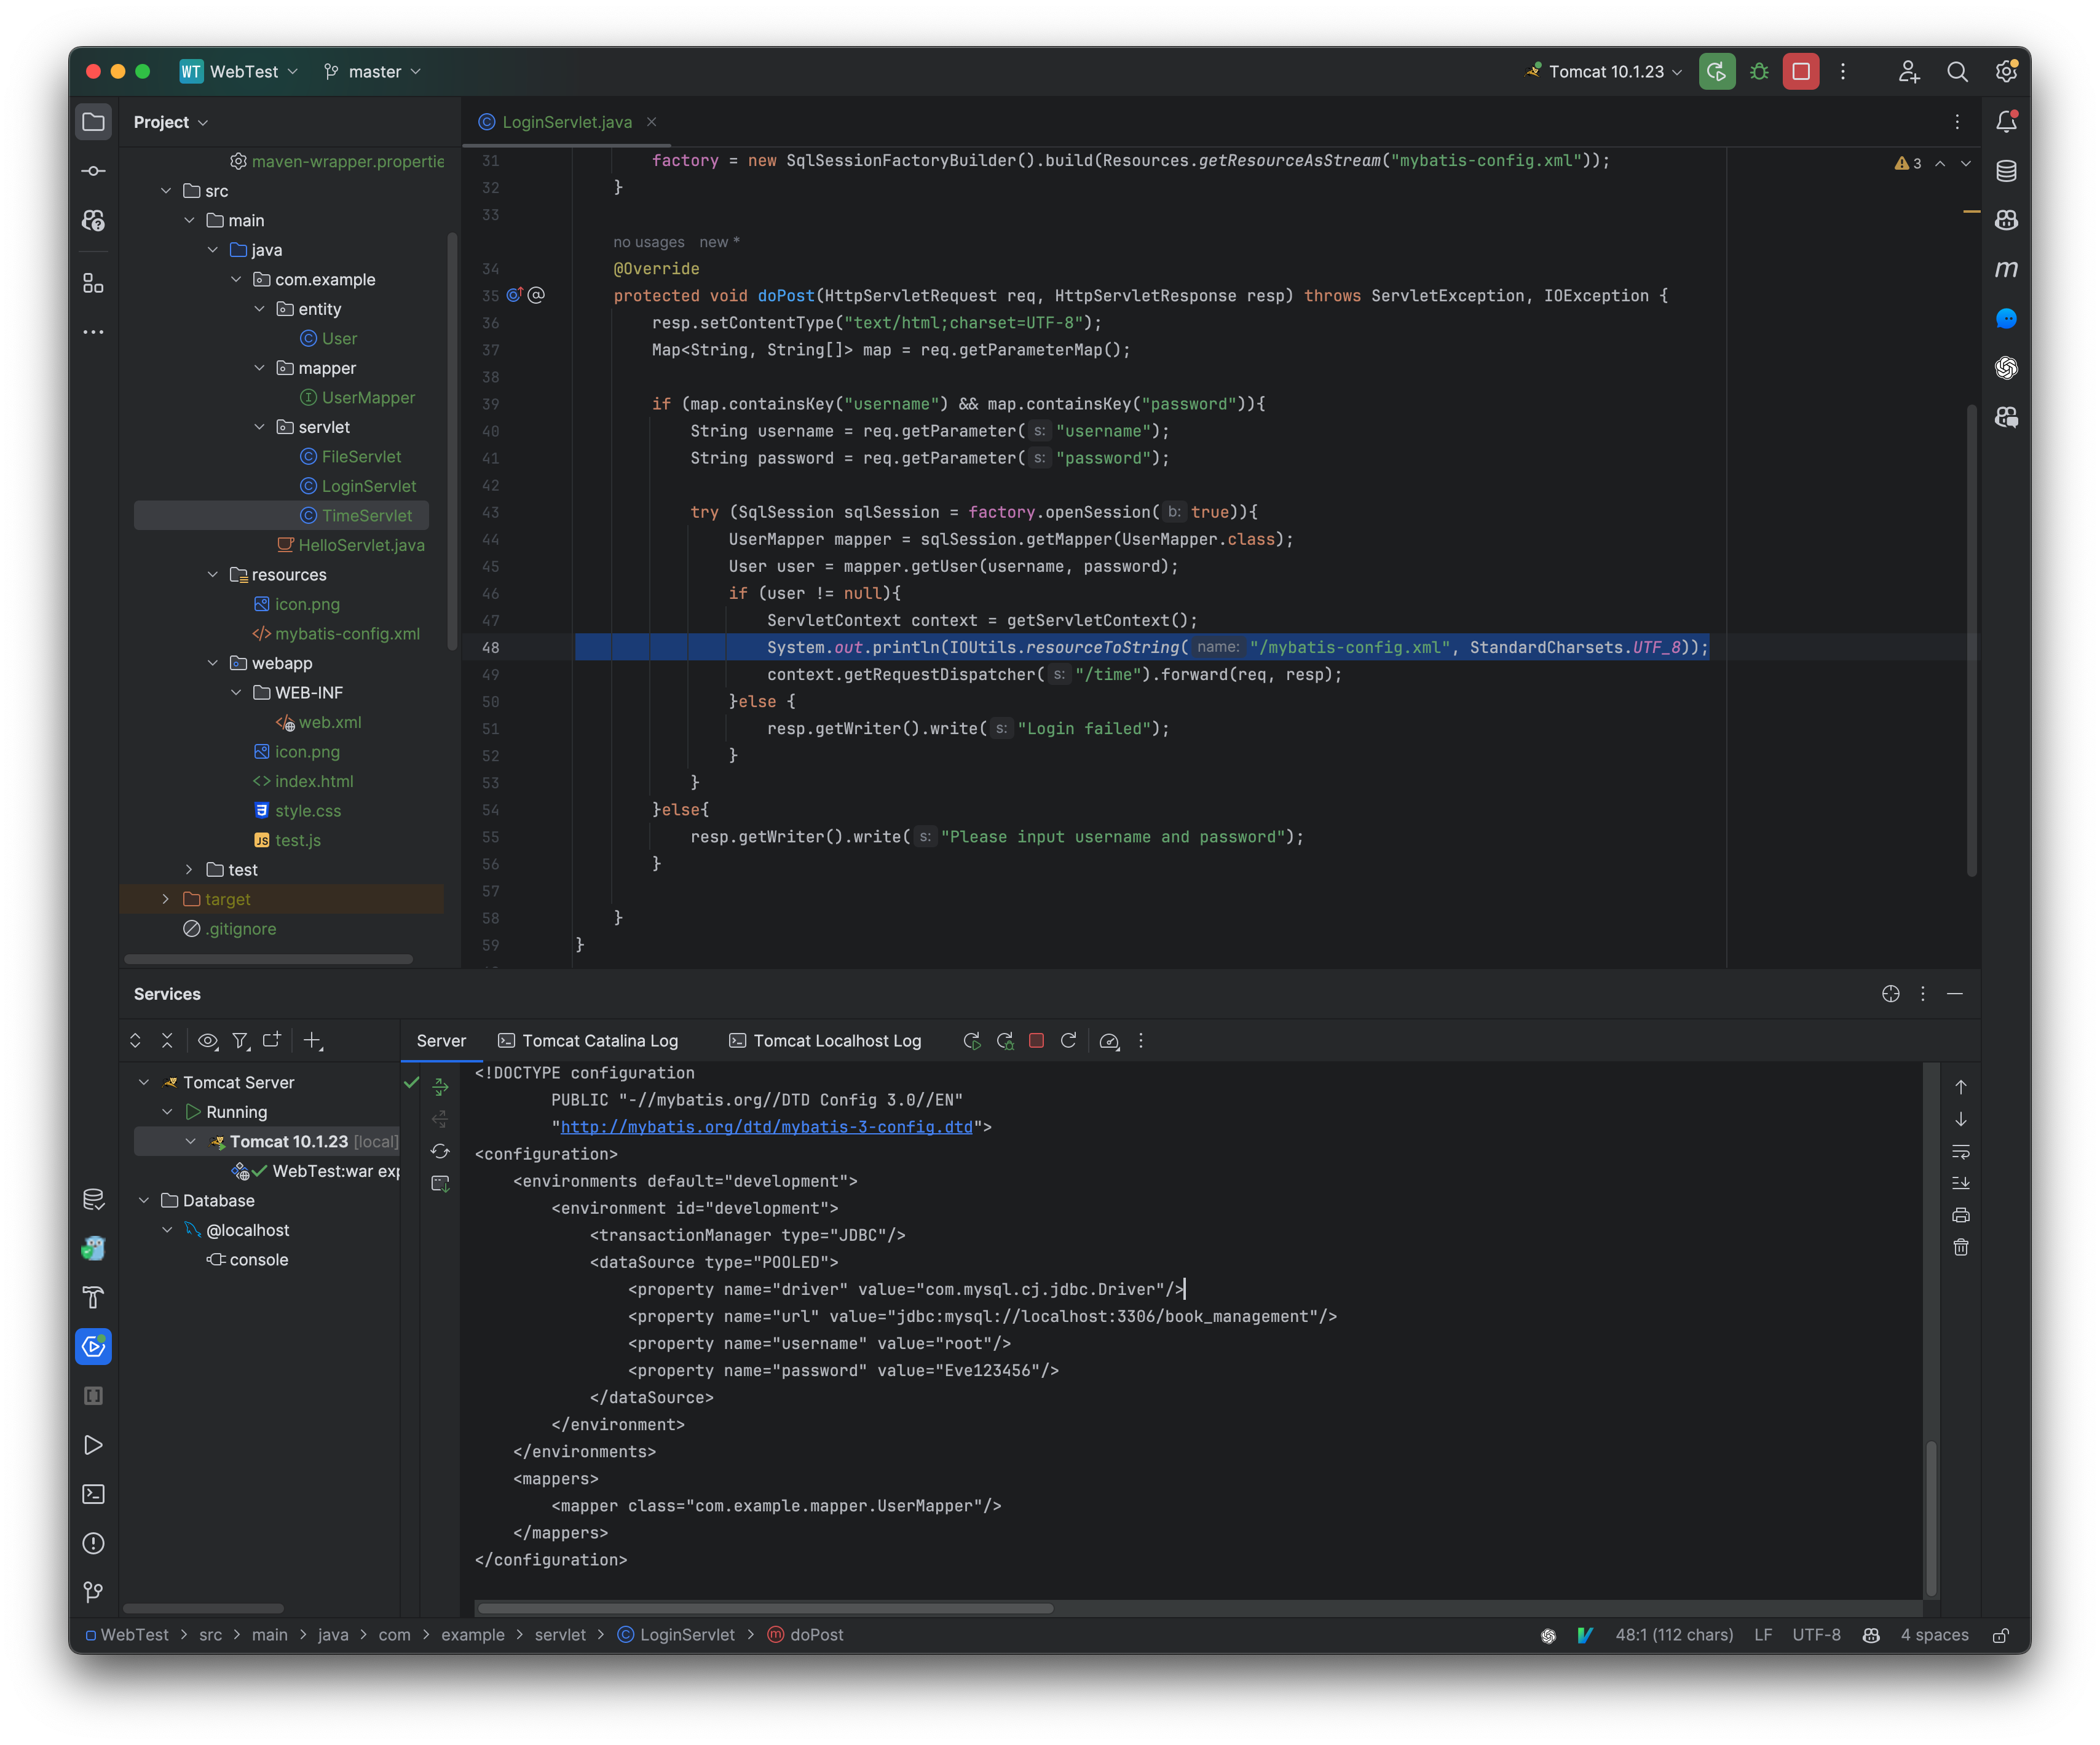Toggle view options eye icon in Services toolbar

[x=208, y=1041]
